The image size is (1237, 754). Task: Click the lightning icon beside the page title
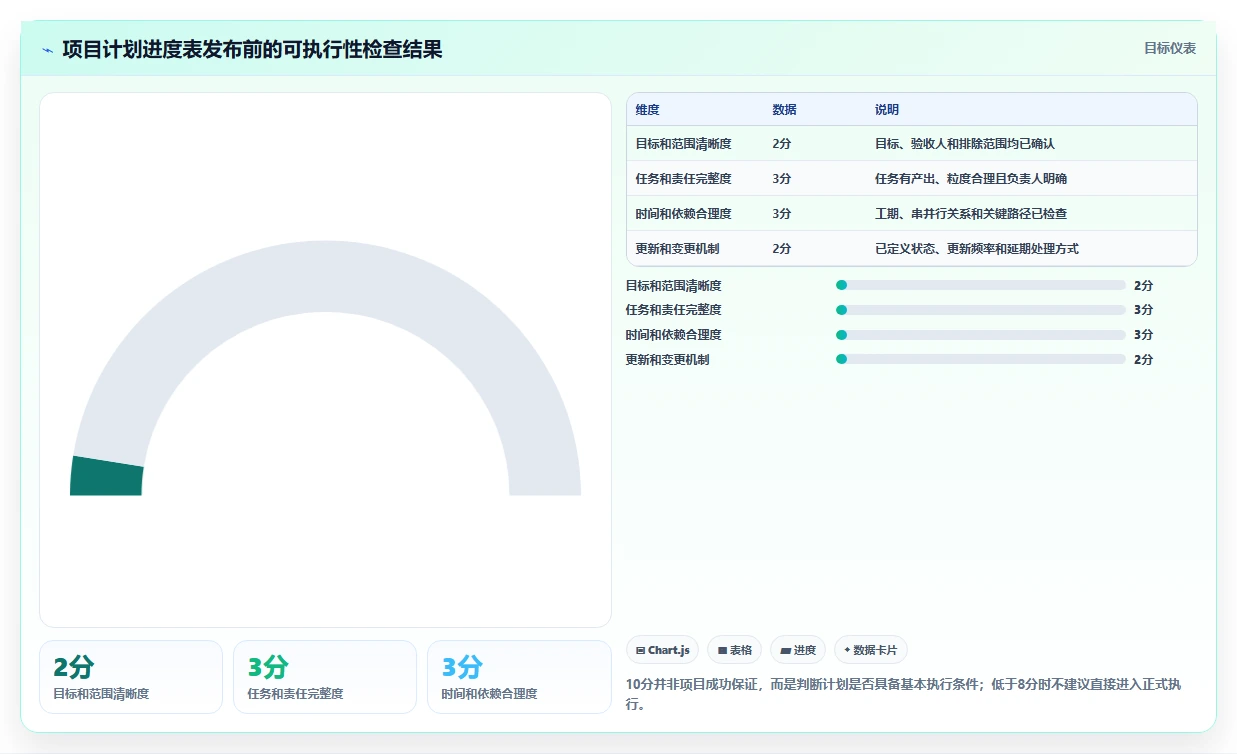(47, 49)
